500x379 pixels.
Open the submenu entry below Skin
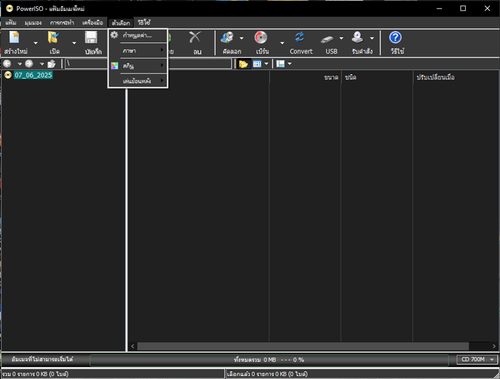pos(138,81)
